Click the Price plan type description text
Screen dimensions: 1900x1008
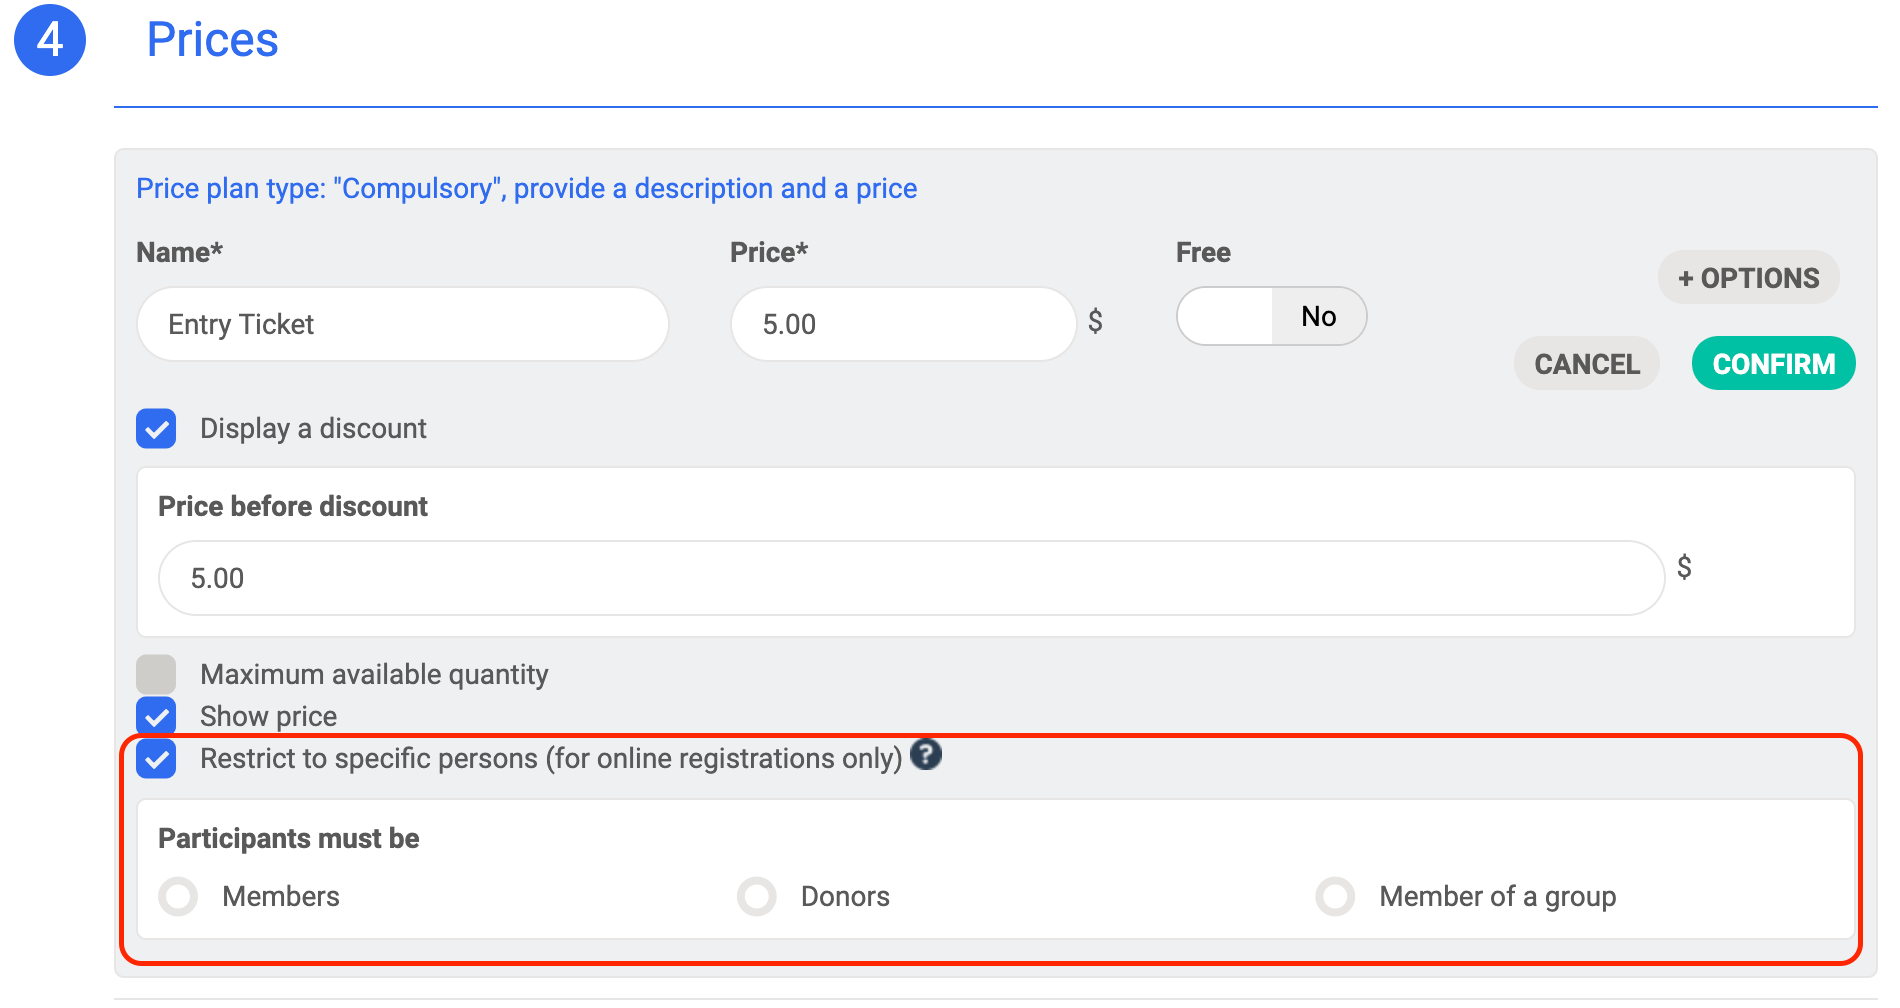coord(526,188)
